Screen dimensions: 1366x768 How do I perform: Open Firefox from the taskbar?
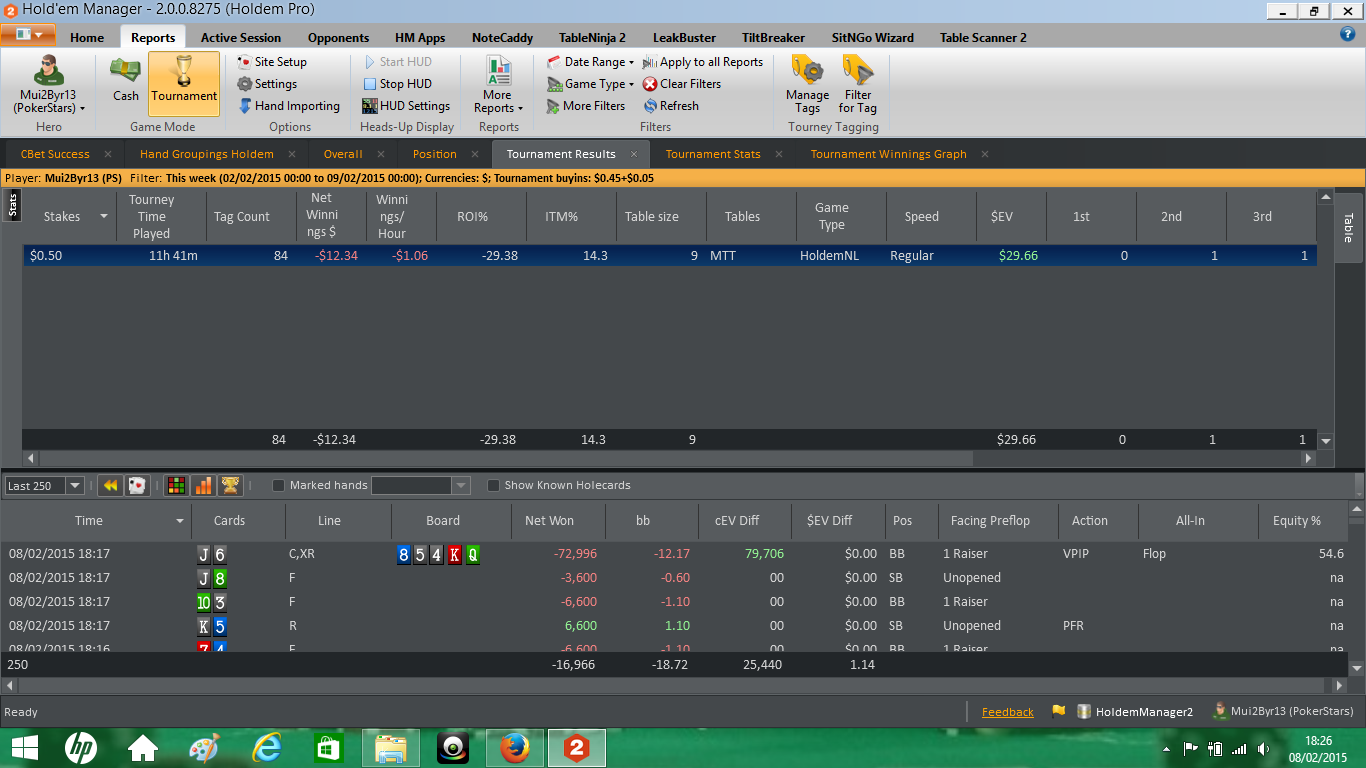tap(515, 747)
